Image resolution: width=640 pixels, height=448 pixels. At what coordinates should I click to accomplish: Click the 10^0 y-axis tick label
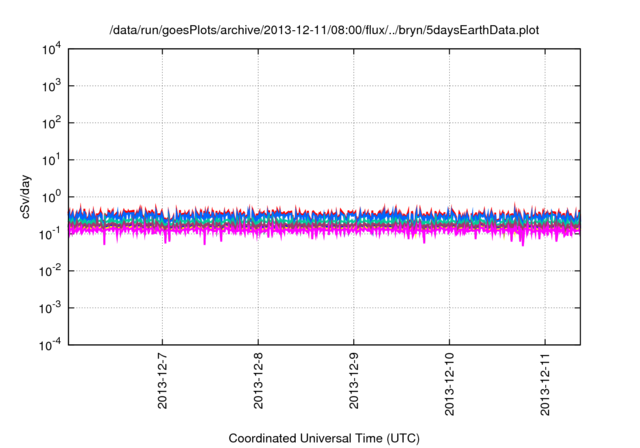[52, 197]
